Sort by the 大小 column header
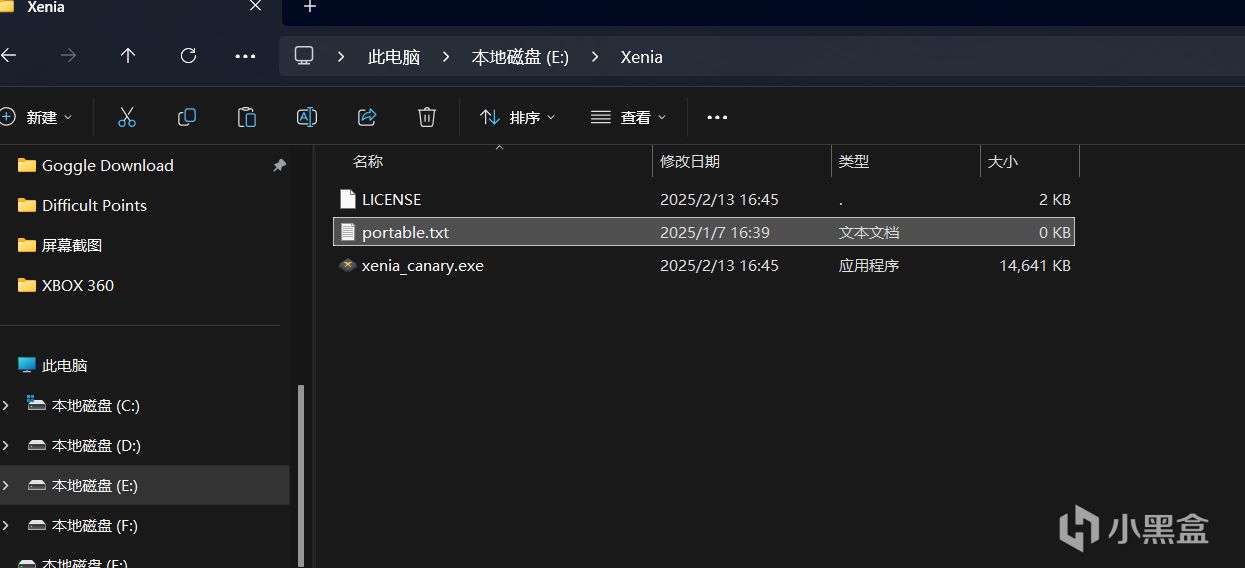 pos(1003,161)
